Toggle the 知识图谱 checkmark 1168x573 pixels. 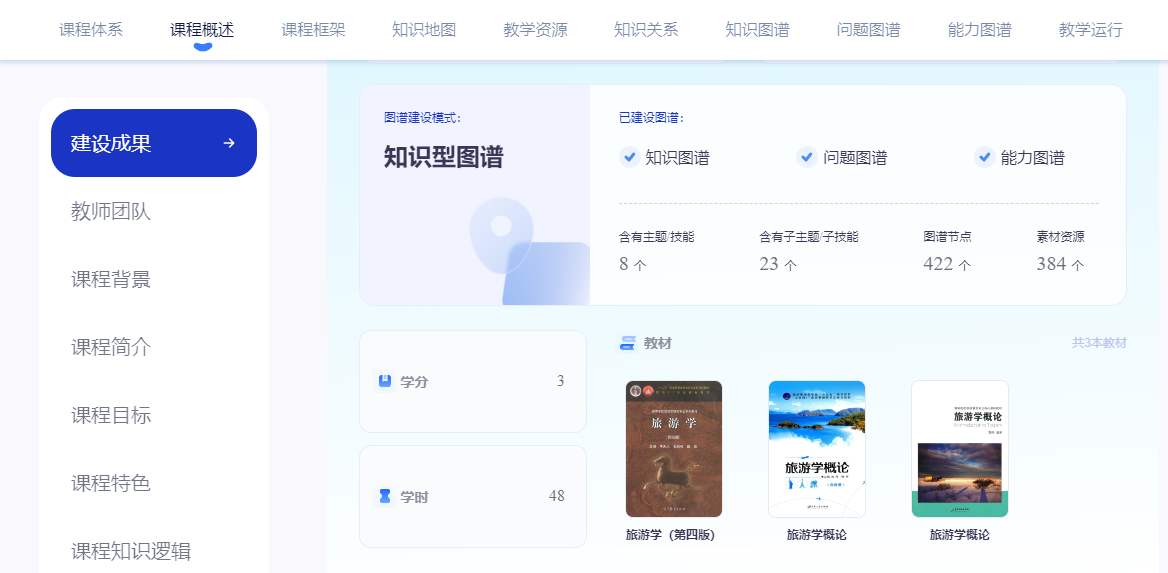click(629, 157)
